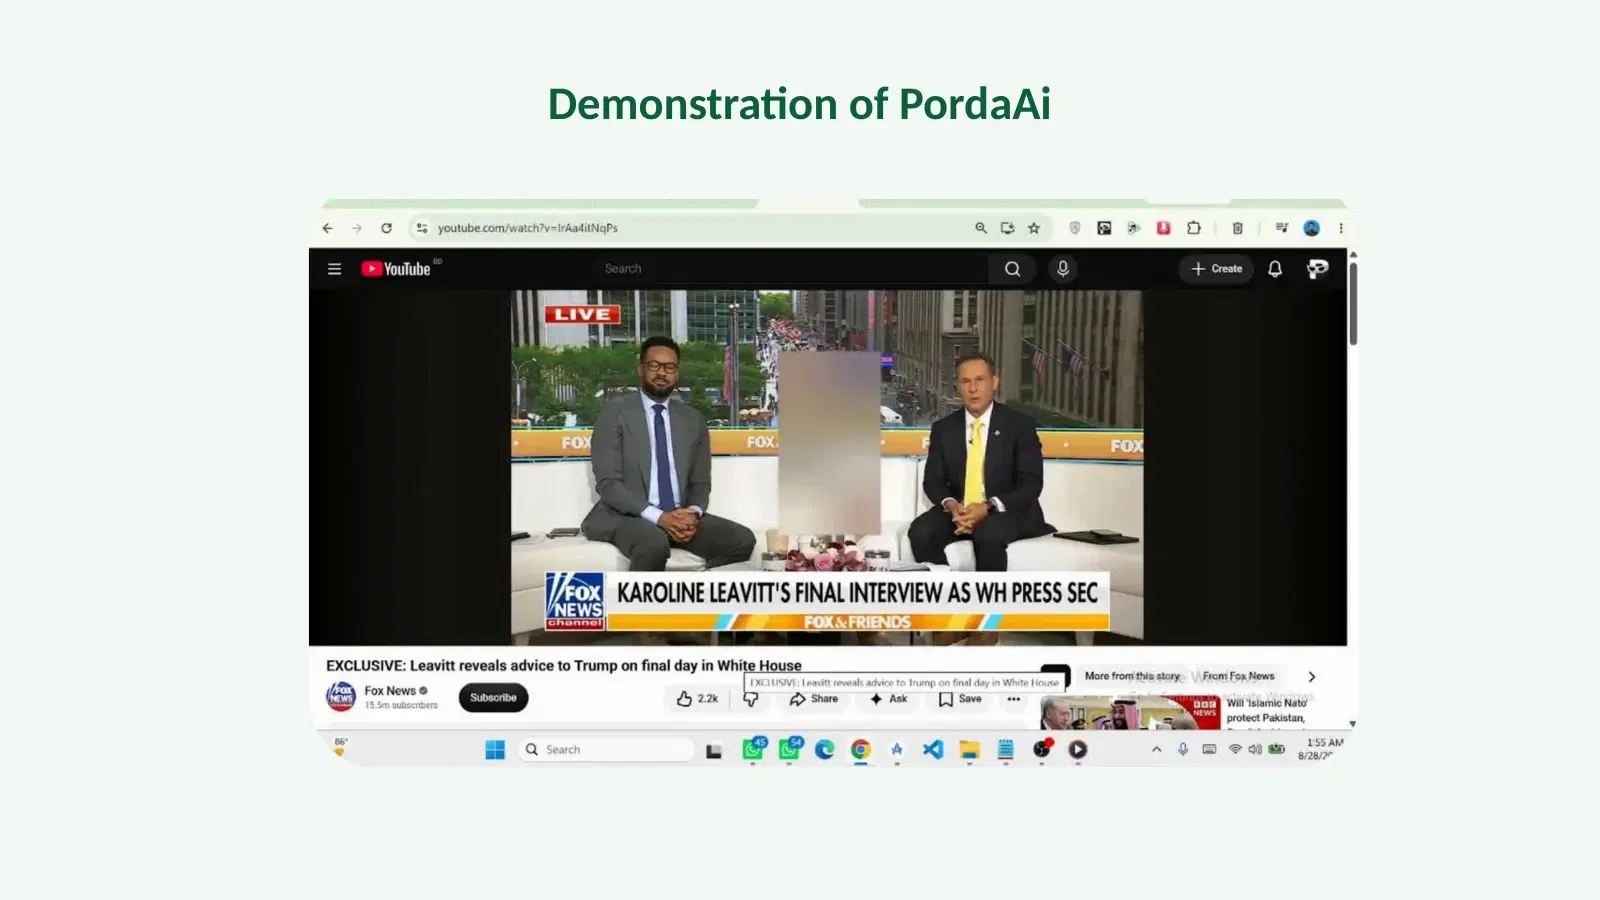Open the Chrome profile avatar
The image size is (1600, 900).
1311,228
